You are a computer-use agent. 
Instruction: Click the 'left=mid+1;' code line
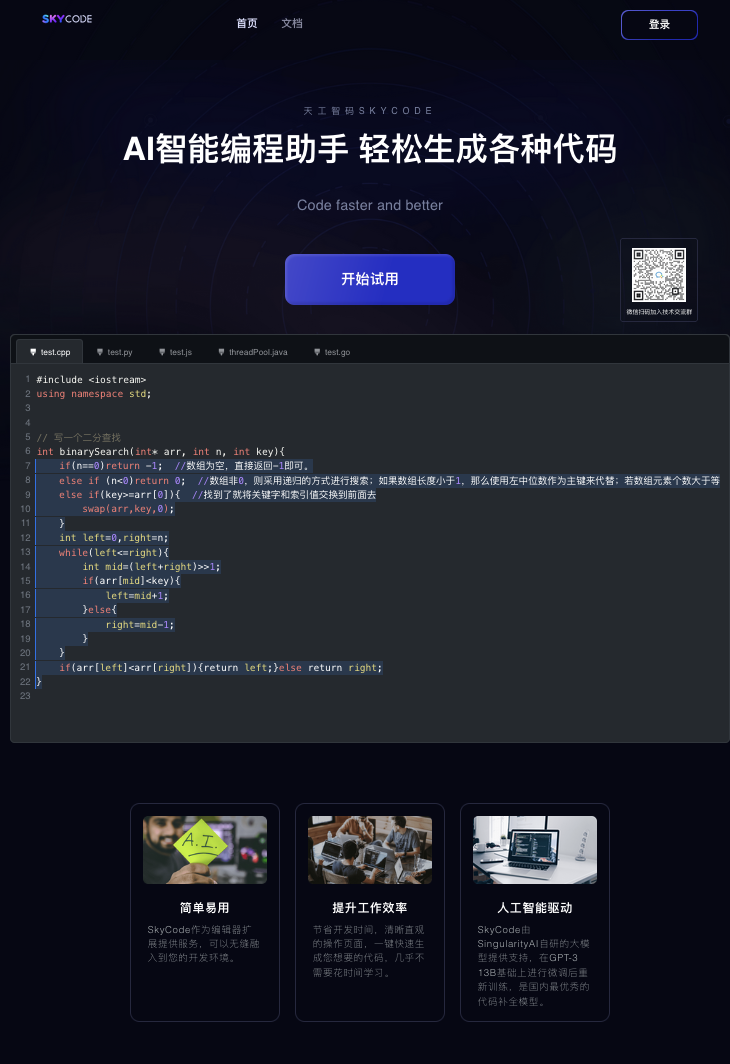point(136,595)
